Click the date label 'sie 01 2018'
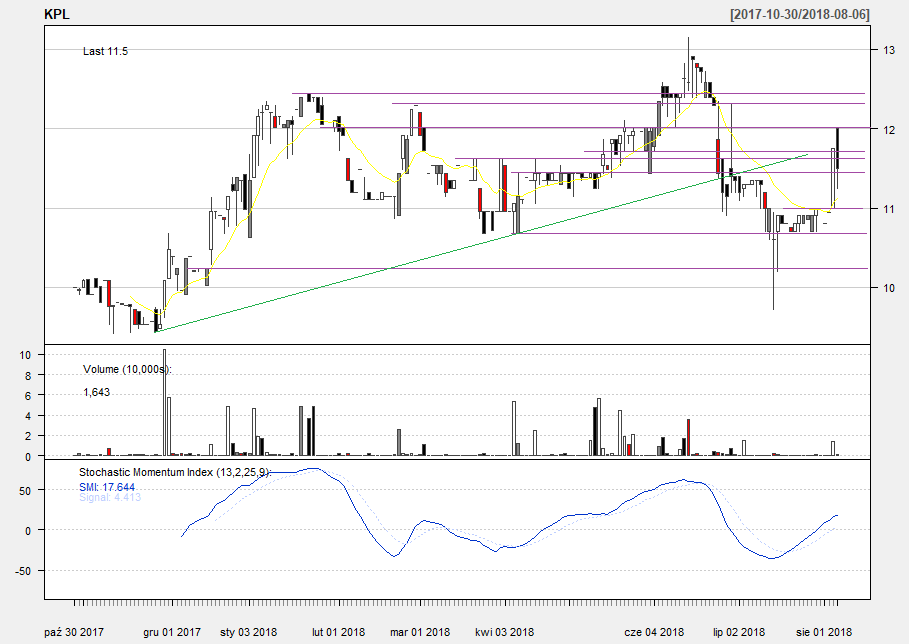909x644 pixels. [x=824, y=632]
